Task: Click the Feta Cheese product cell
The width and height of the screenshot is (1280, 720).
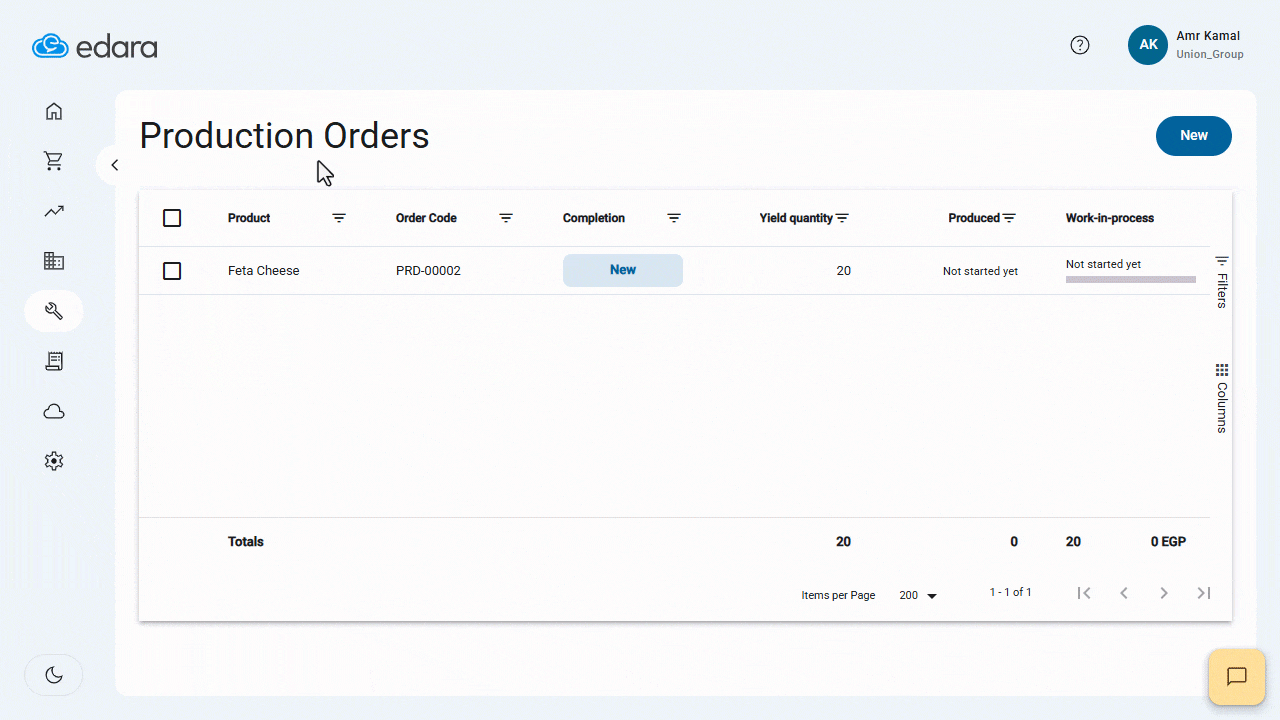Action: point(264,271)
